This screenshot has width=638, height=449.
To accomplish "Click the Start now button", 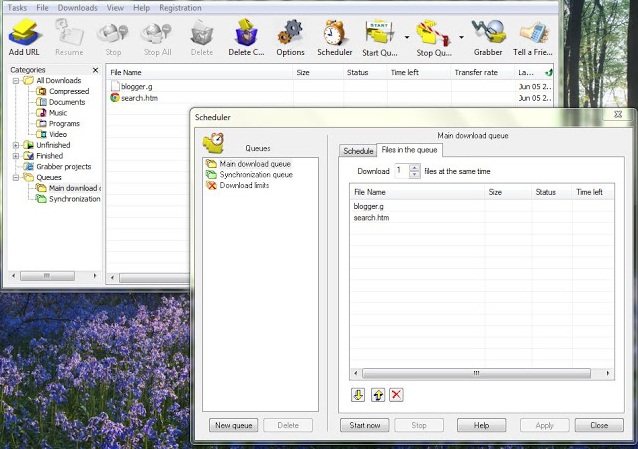I will (365, 425).
